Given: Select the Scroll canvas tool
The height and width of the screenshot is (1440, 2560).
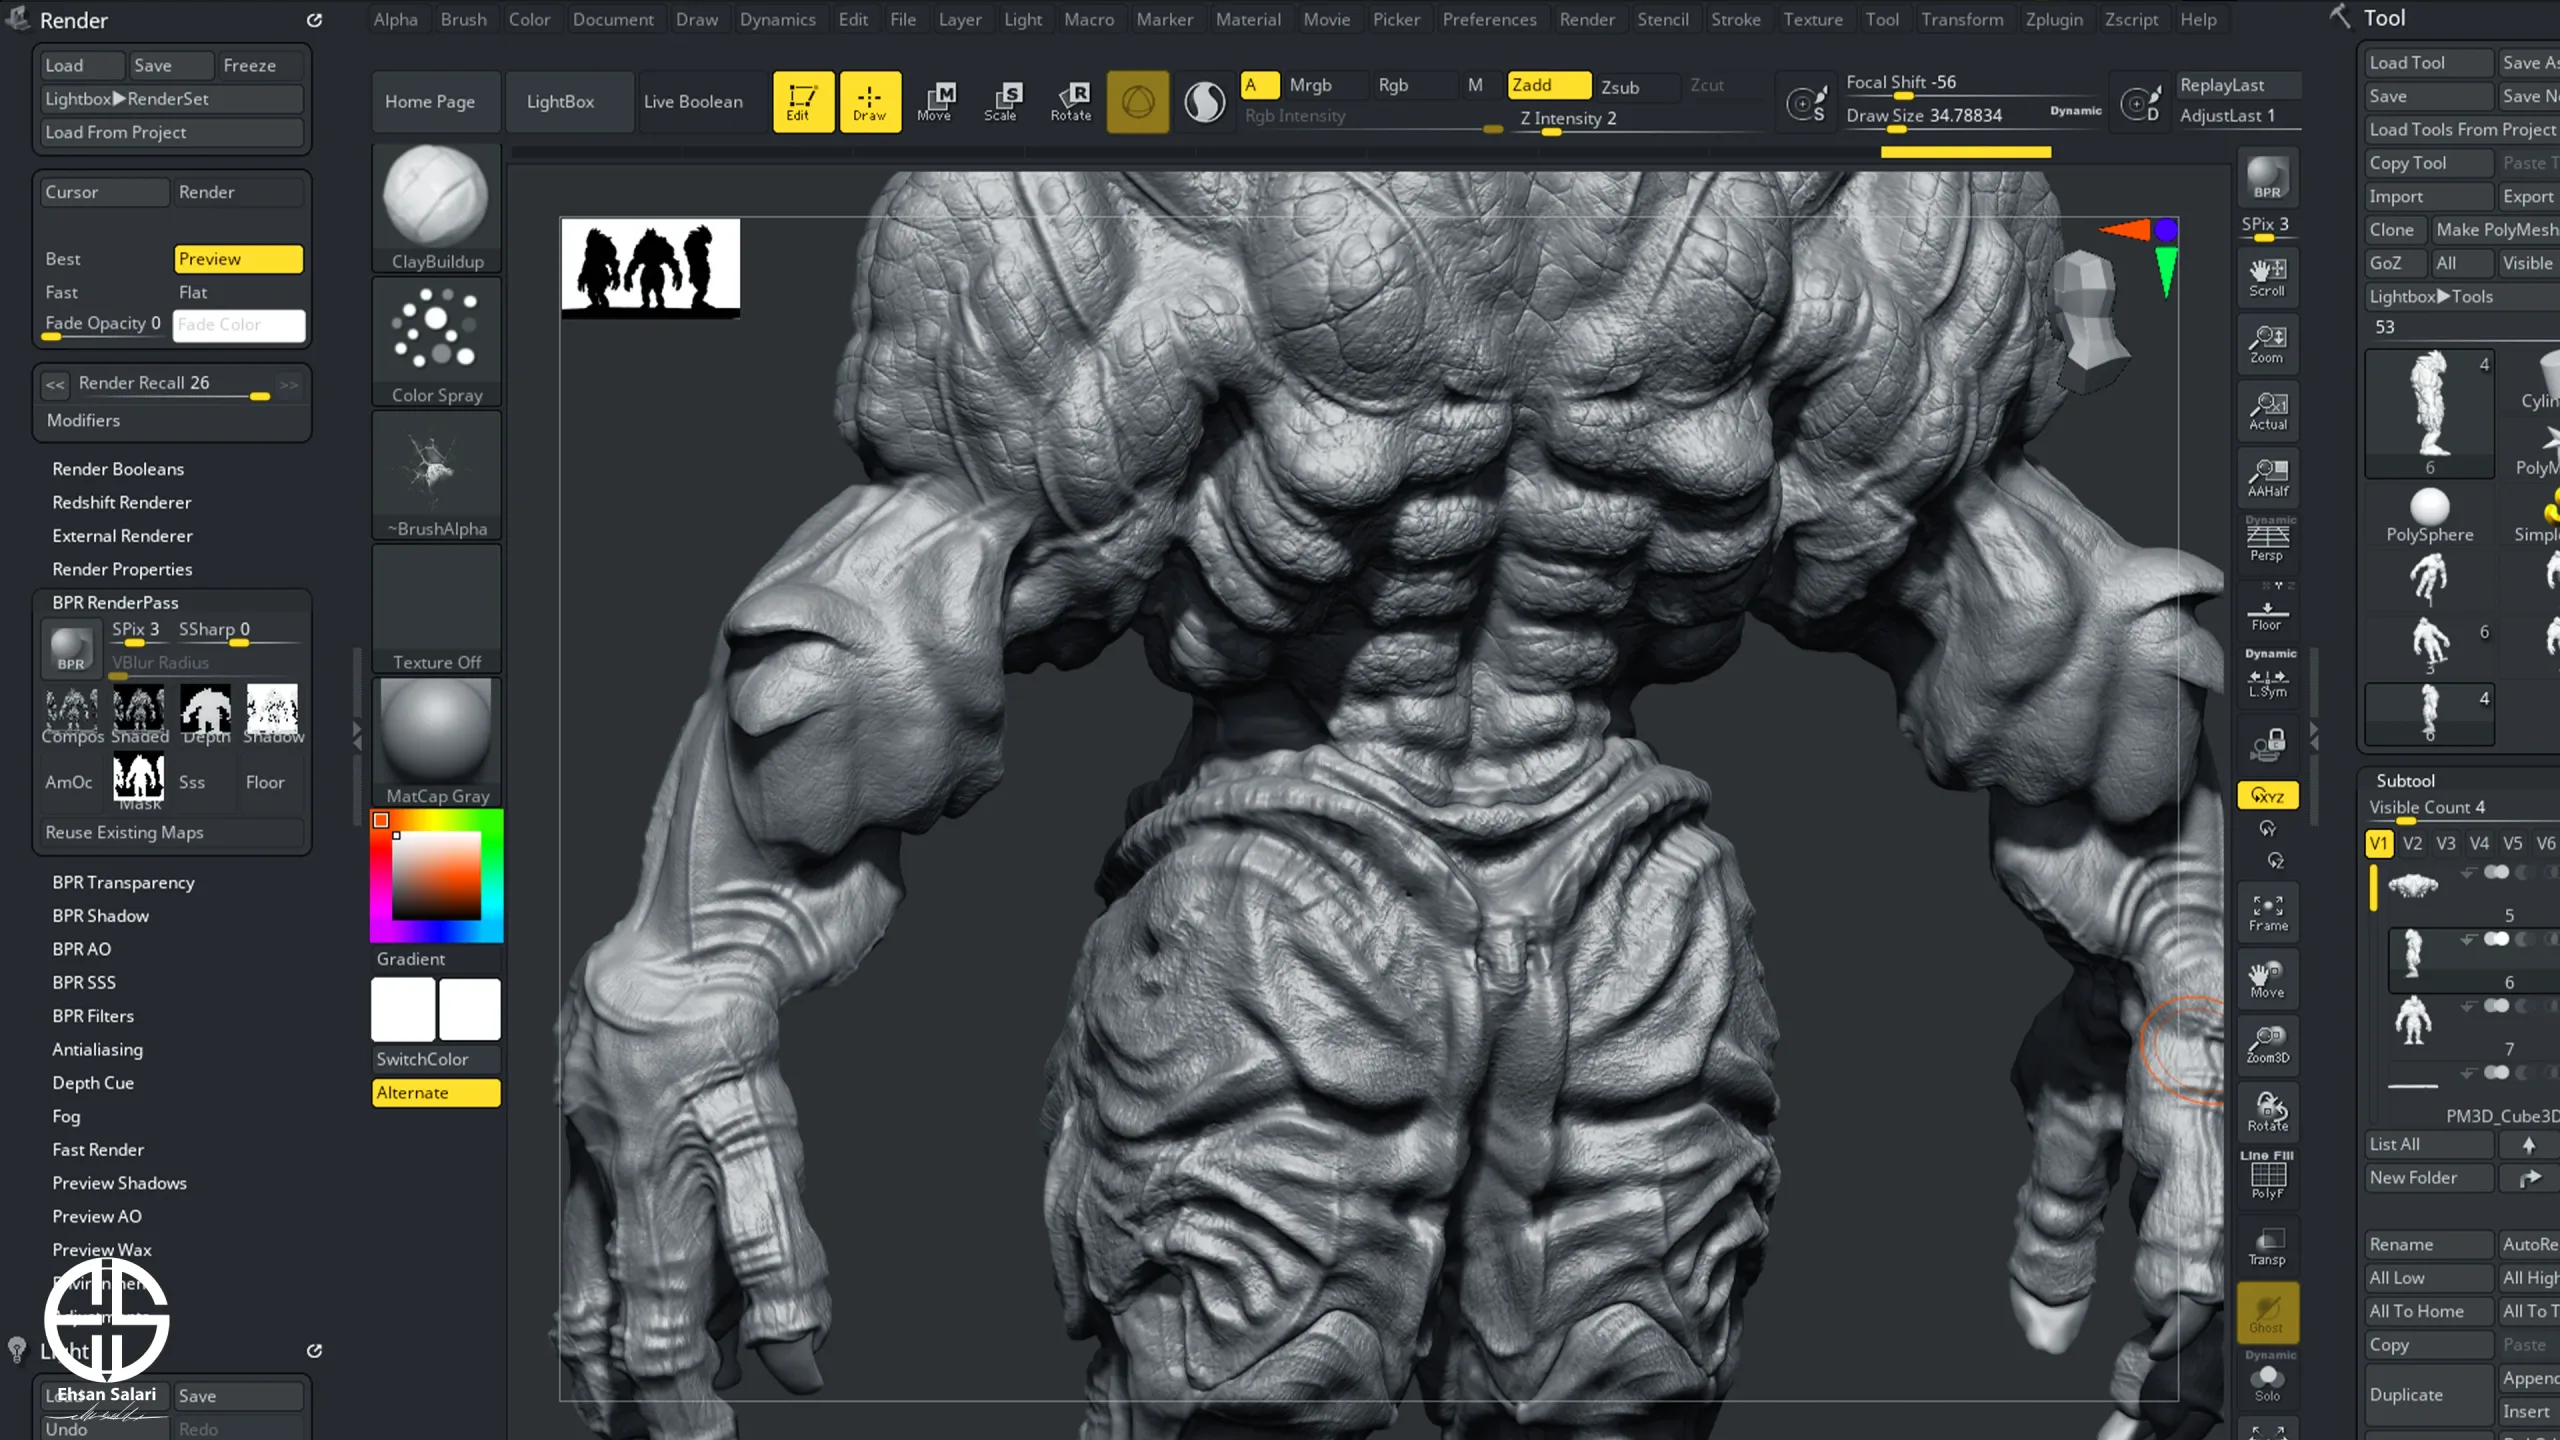Looking at the screenshot, I should click(2267, 277).
